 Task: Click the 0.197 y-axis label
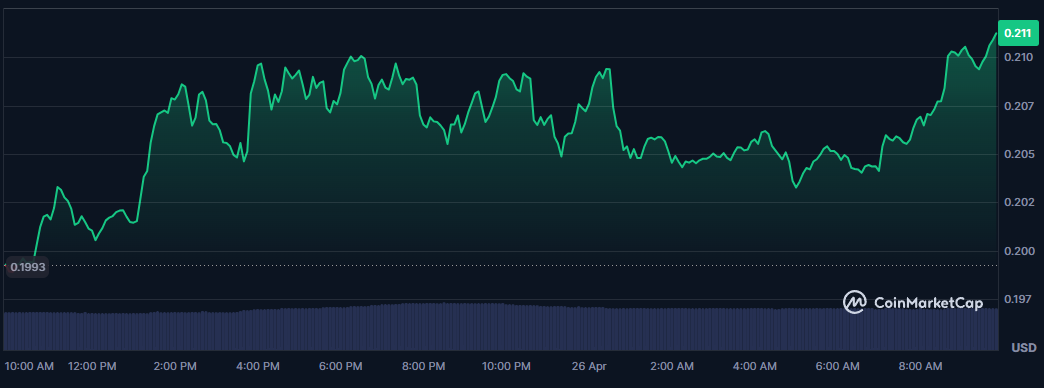tap(1019, 299)
